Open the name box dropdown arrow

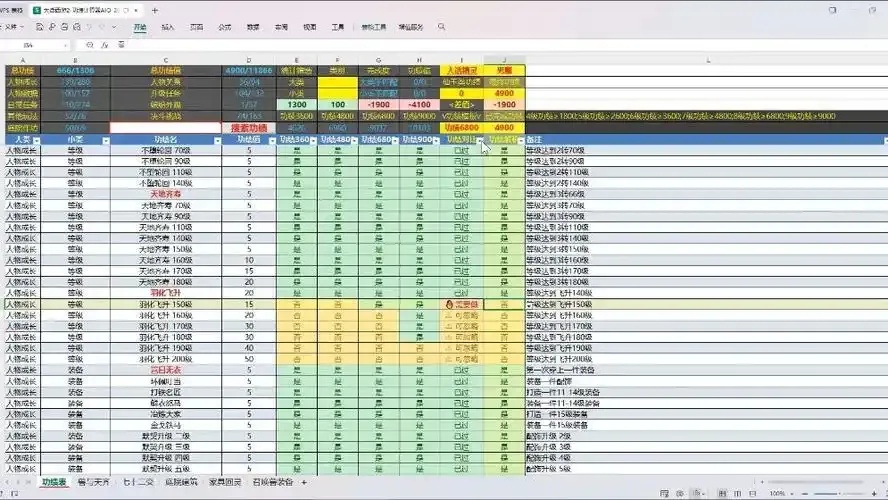[66, 45]
